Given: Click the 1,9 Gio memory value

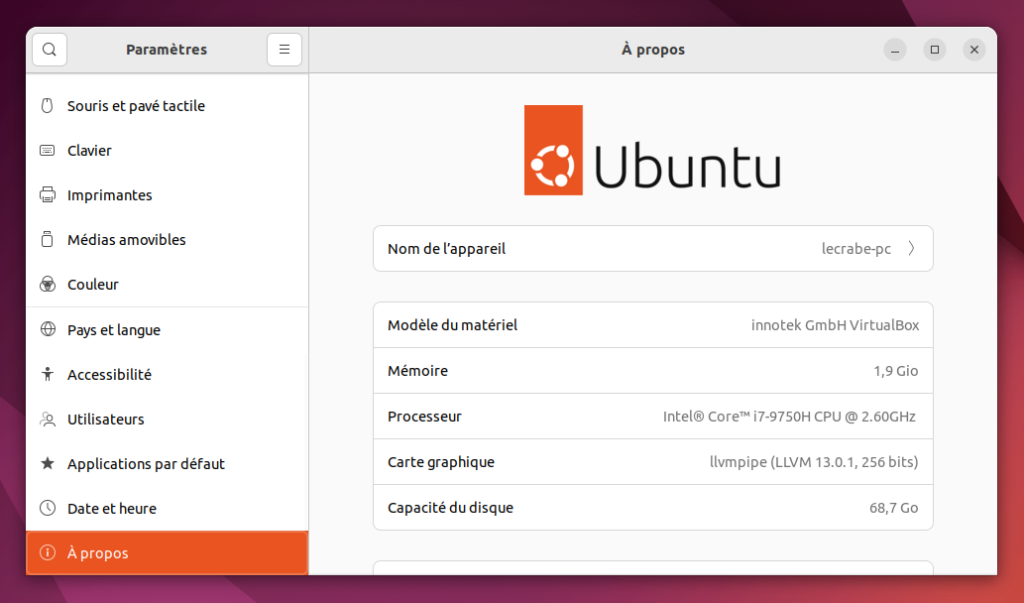Looking at the screenshot, I should (895, 371).
